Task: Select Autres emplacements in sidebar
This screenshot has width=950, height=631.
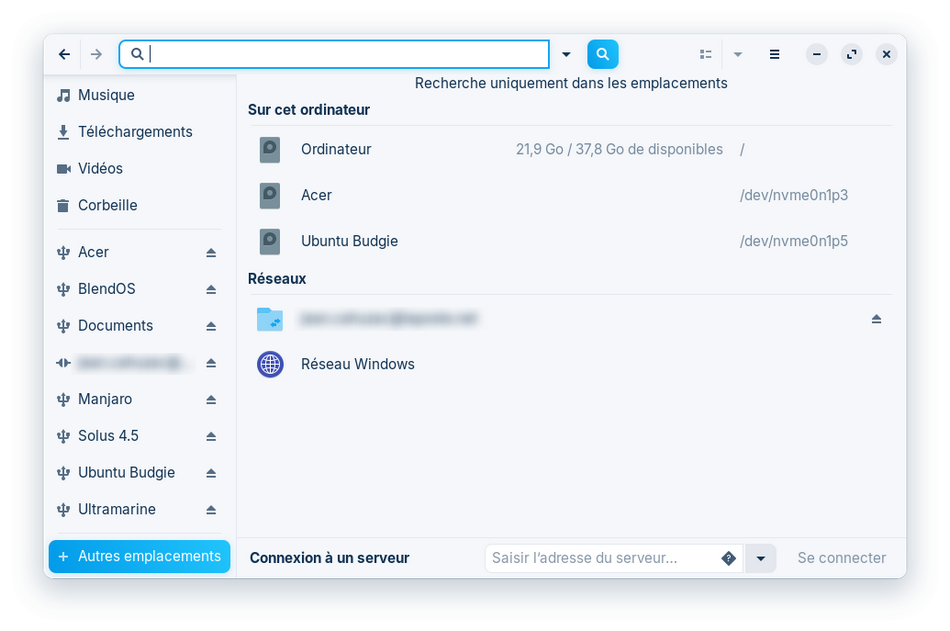Action: [139, 557]
